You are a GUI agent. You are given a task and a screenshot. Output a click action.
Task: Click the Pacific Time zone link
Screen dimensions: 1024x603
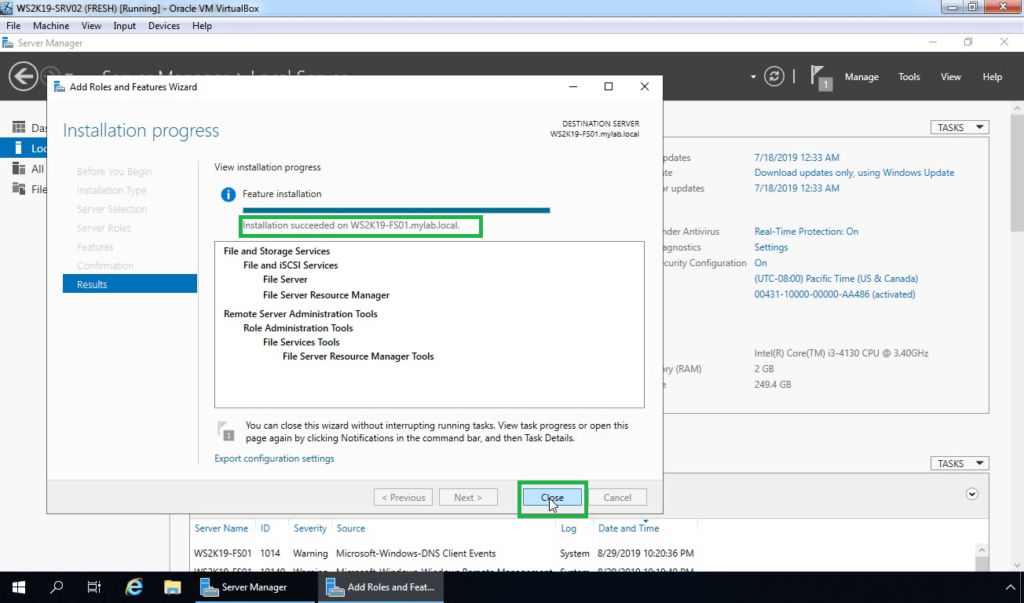coord(836,278)
